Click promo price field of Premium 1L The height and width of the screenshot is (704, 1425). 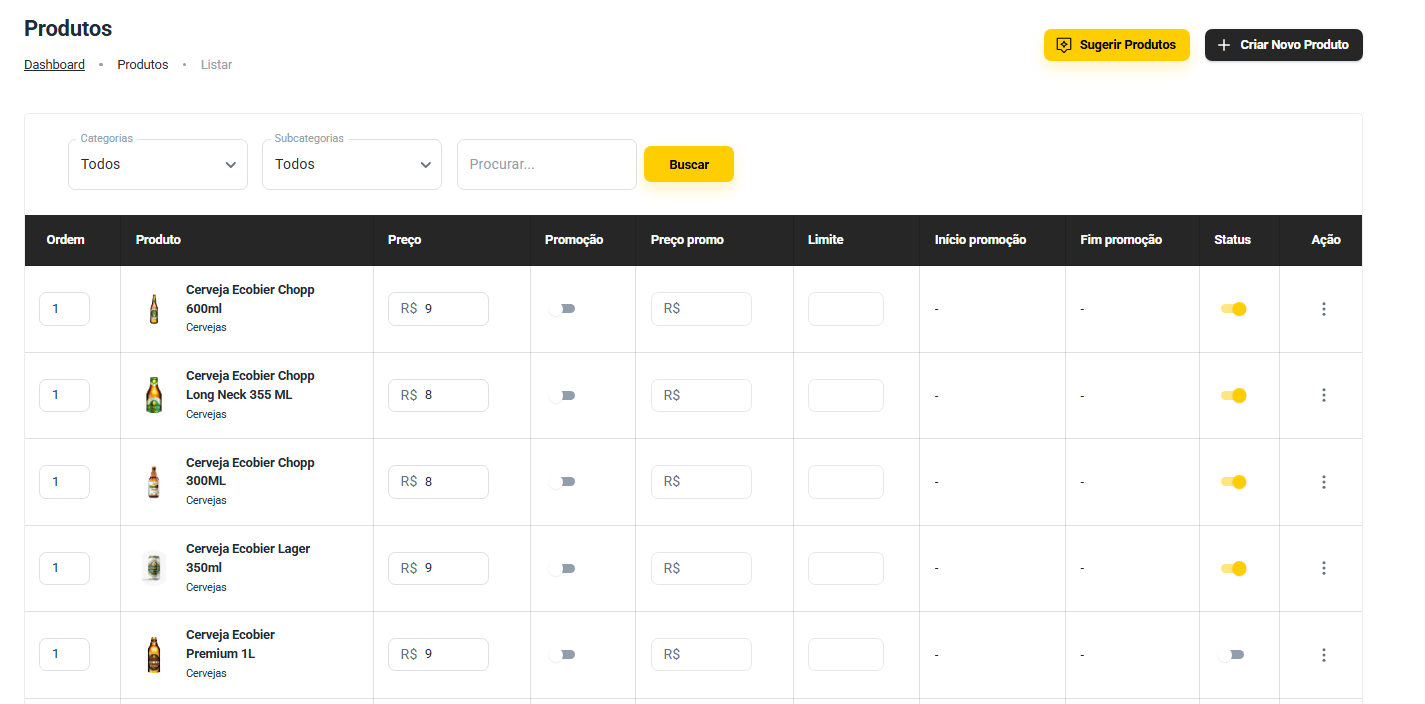click(701, 655)
